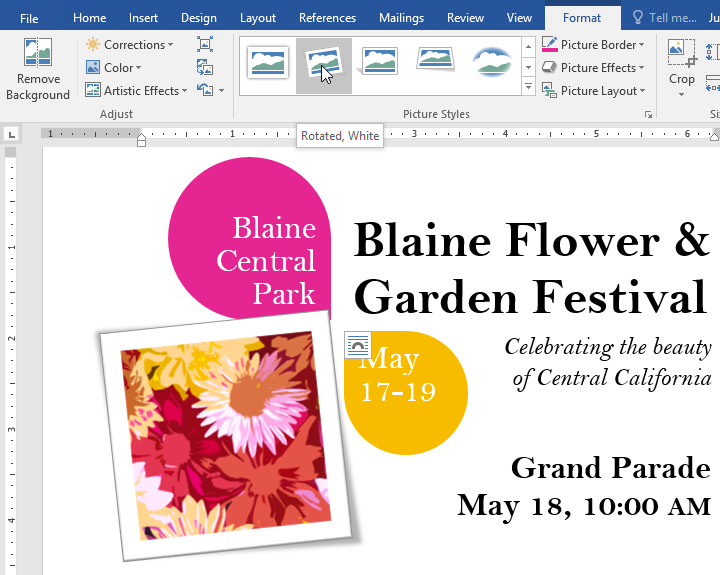The height and width of the screenshot is (575, 720).
Task: Select the Crop tool
Action: point(682,65)
